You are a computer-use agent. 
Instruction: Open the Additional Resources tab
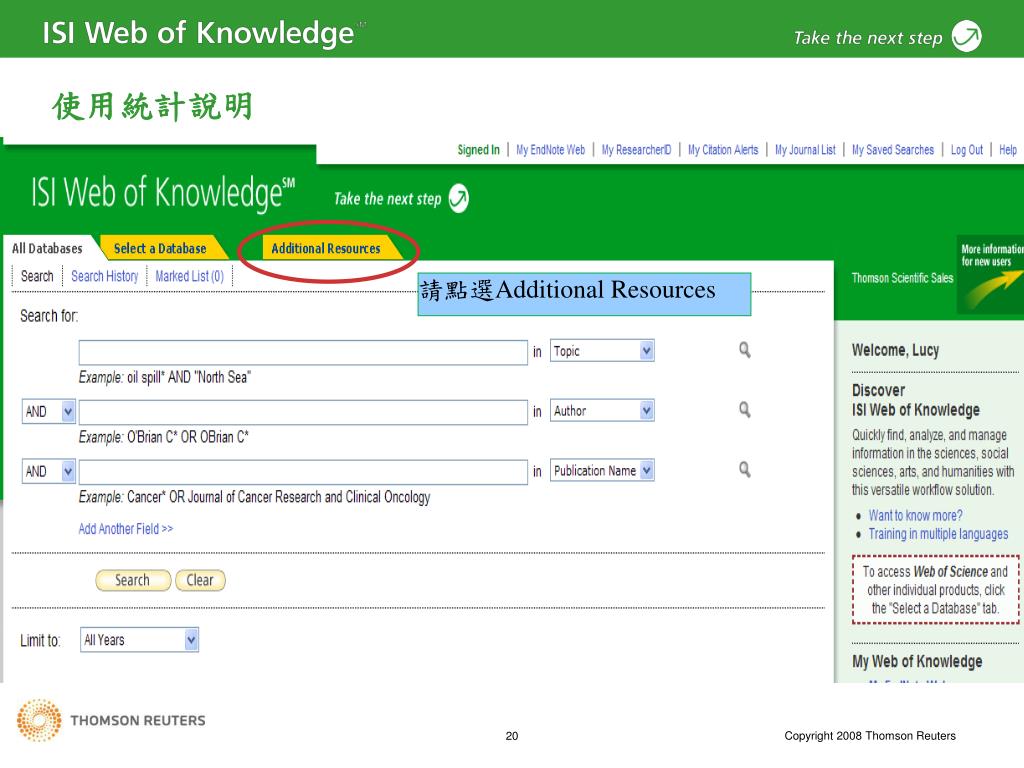(x=326, y=248)
